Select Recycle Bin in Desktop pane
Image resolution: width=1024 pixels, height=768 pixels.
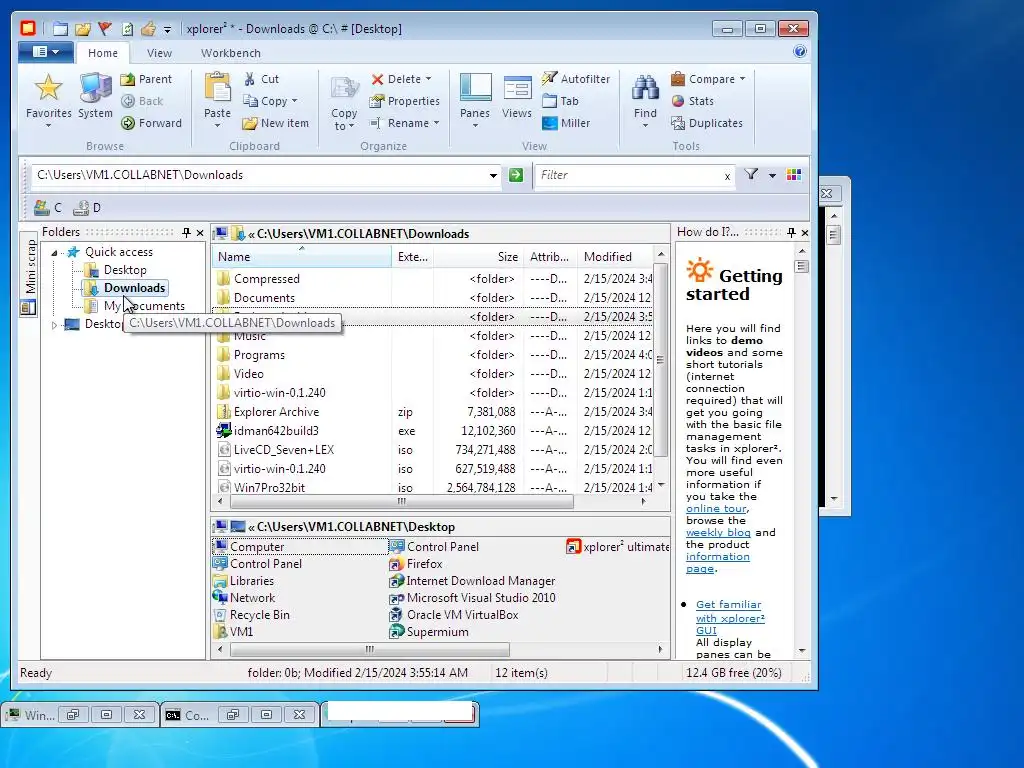tap(259, 615)
